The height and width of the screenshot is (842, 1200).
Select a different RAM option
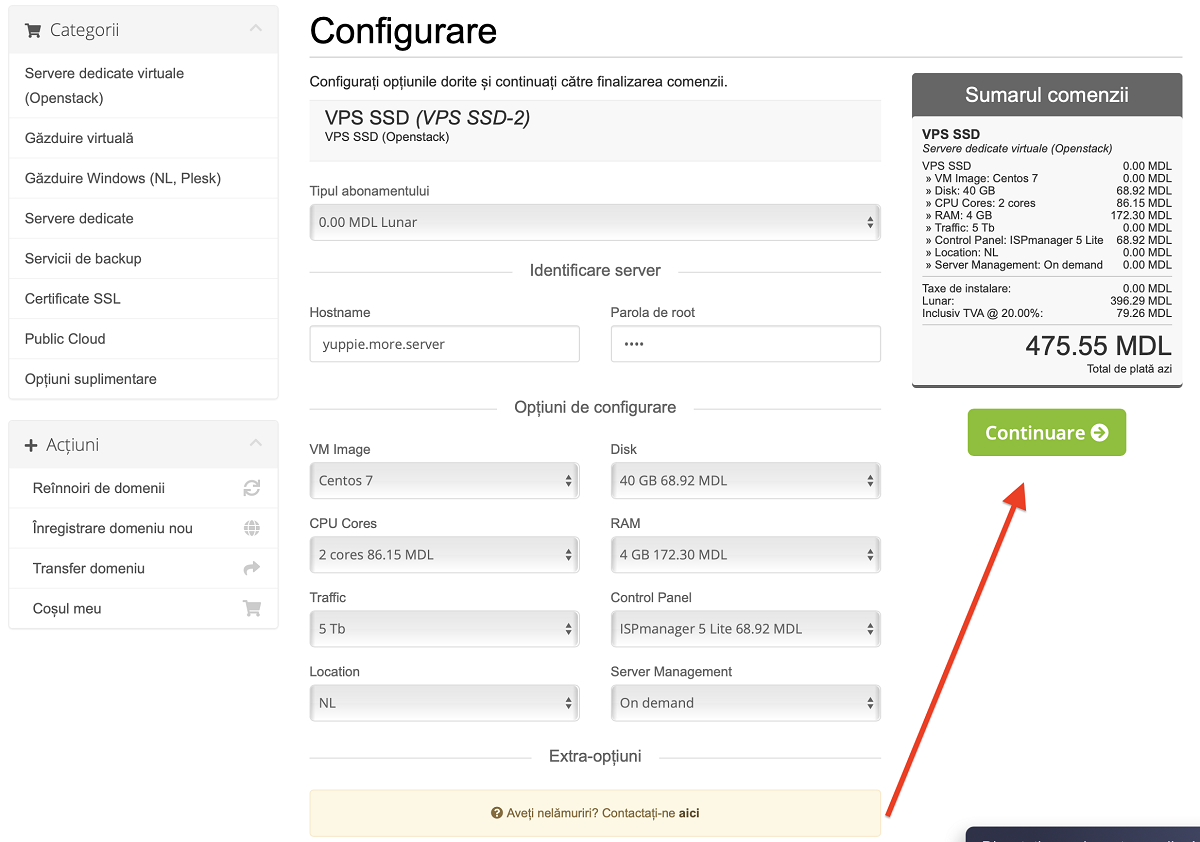tap(745, 554)
